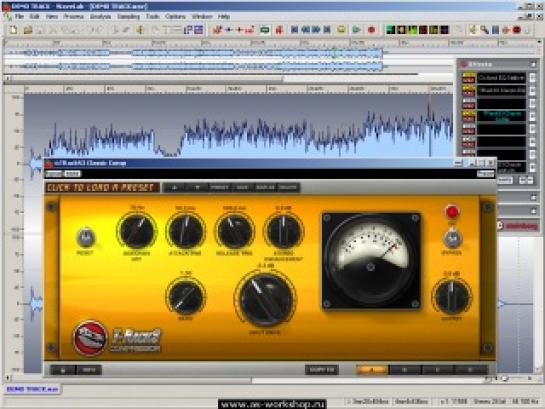Click the red circle icon at toolbar's right end
Viewport: 545px width, 409px height.
517,30
